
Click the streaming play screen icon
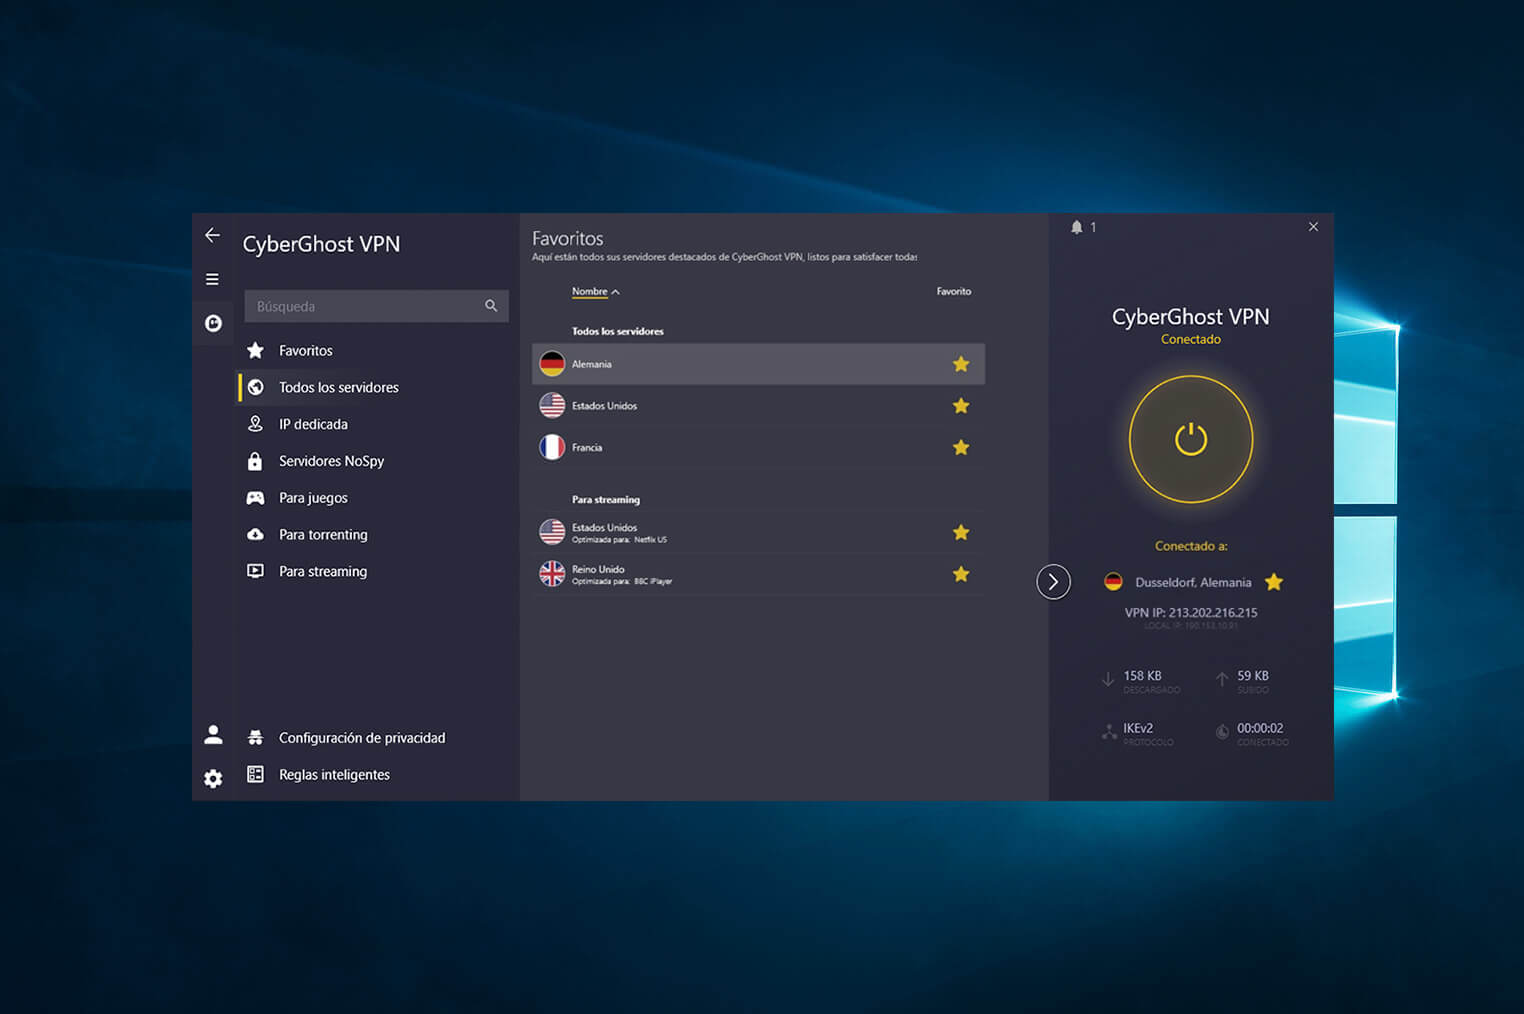click(x=255, y=571)
